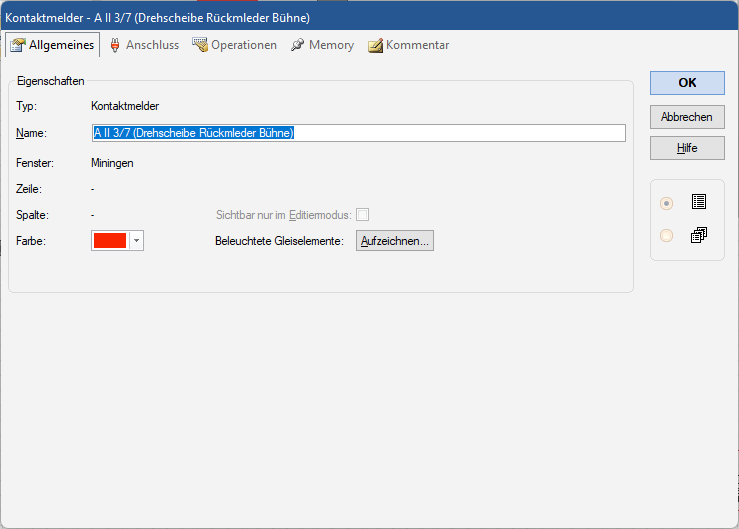Click the Anschluss plug icon

click(x=116, y=45)
